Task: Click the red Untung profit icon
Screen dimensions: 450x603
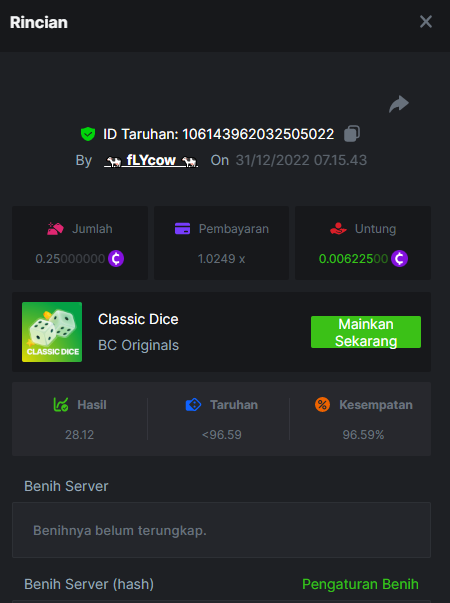Action: 338,228
